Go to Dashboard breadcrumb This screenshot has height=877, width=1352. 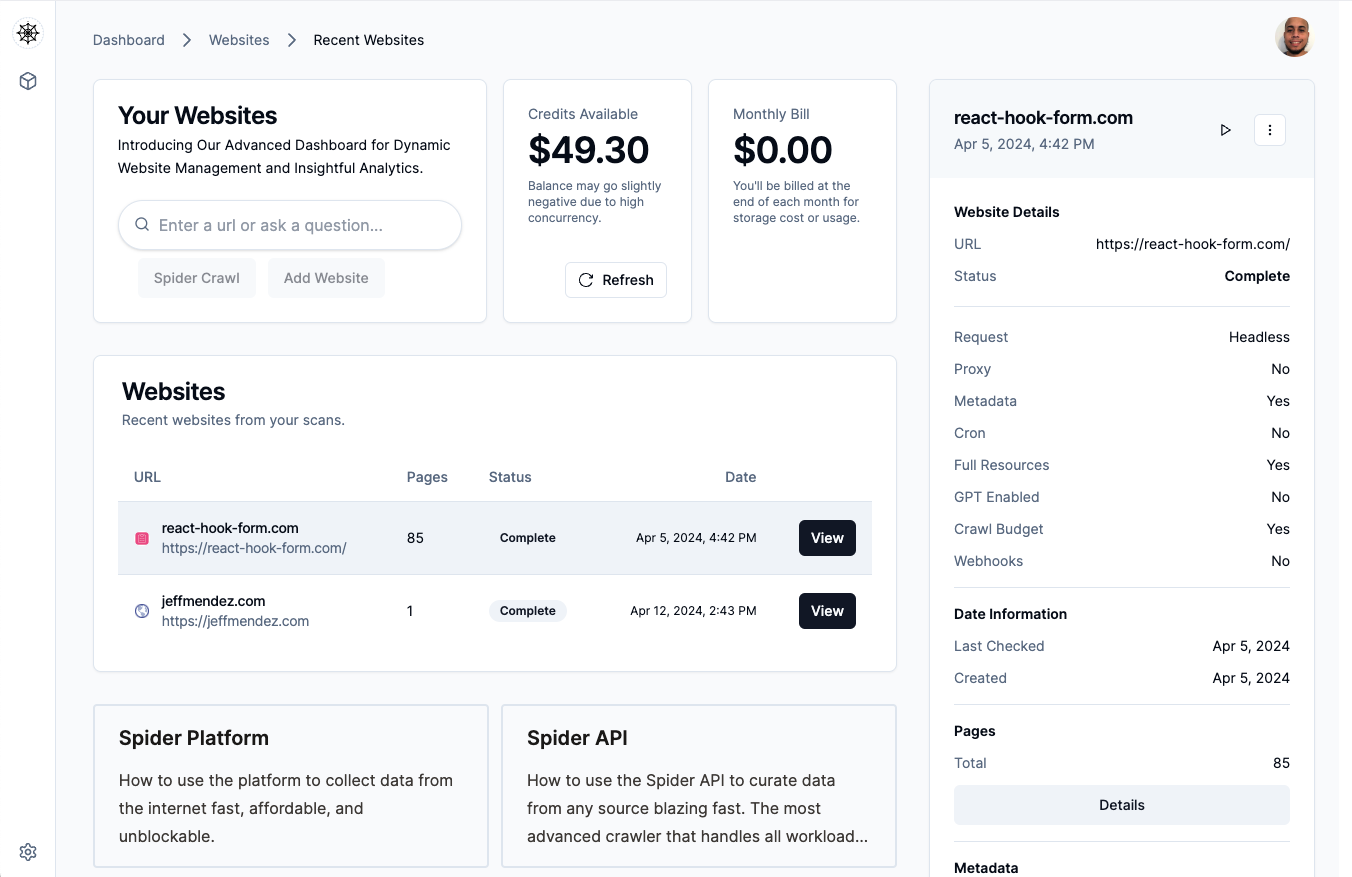pos(129,40)
